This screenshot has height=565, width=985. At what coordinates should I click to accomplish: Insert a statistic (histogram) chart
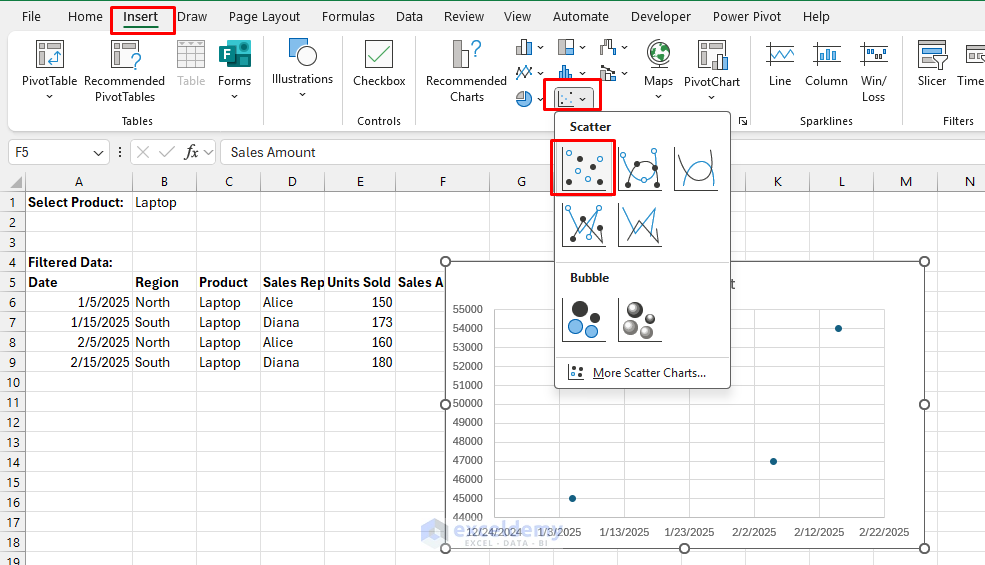point(566,73)
